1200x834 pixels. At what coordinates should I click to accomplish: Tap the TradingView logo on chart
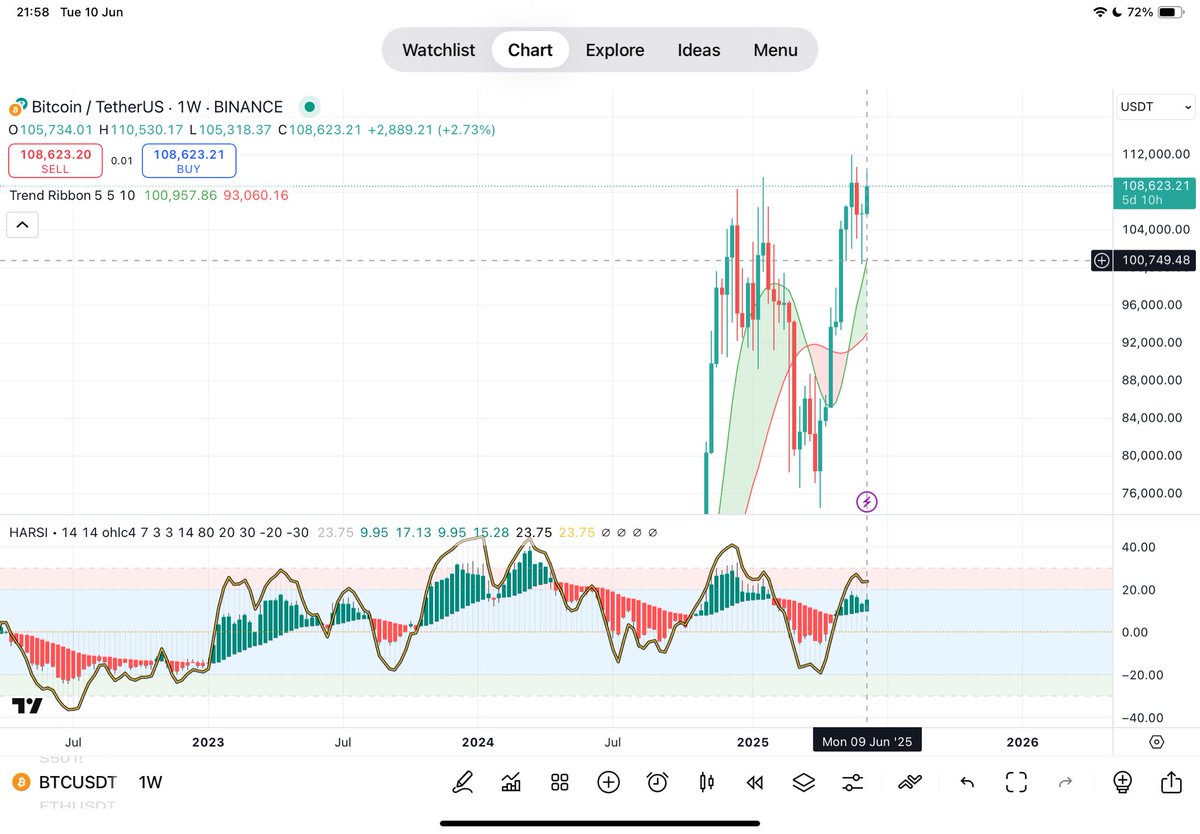point(27,706)
